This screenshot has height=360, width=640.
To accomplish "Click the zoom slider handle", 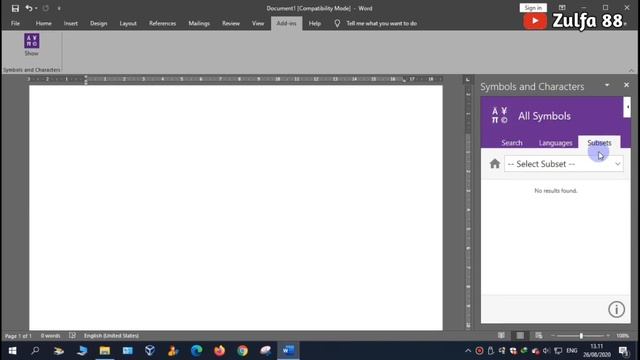I will click(x=581, y=336).
